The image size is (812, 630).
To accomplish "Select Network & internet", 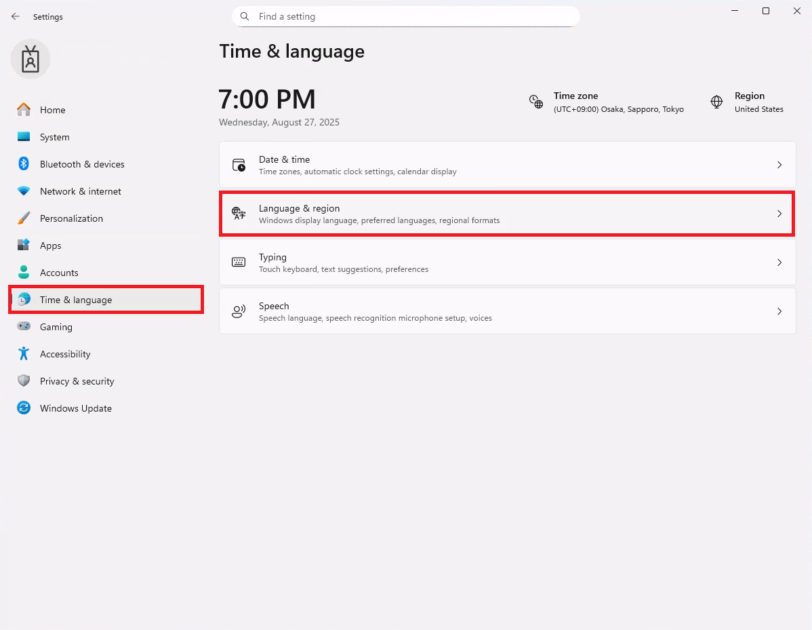I will [x=106, y=191].
